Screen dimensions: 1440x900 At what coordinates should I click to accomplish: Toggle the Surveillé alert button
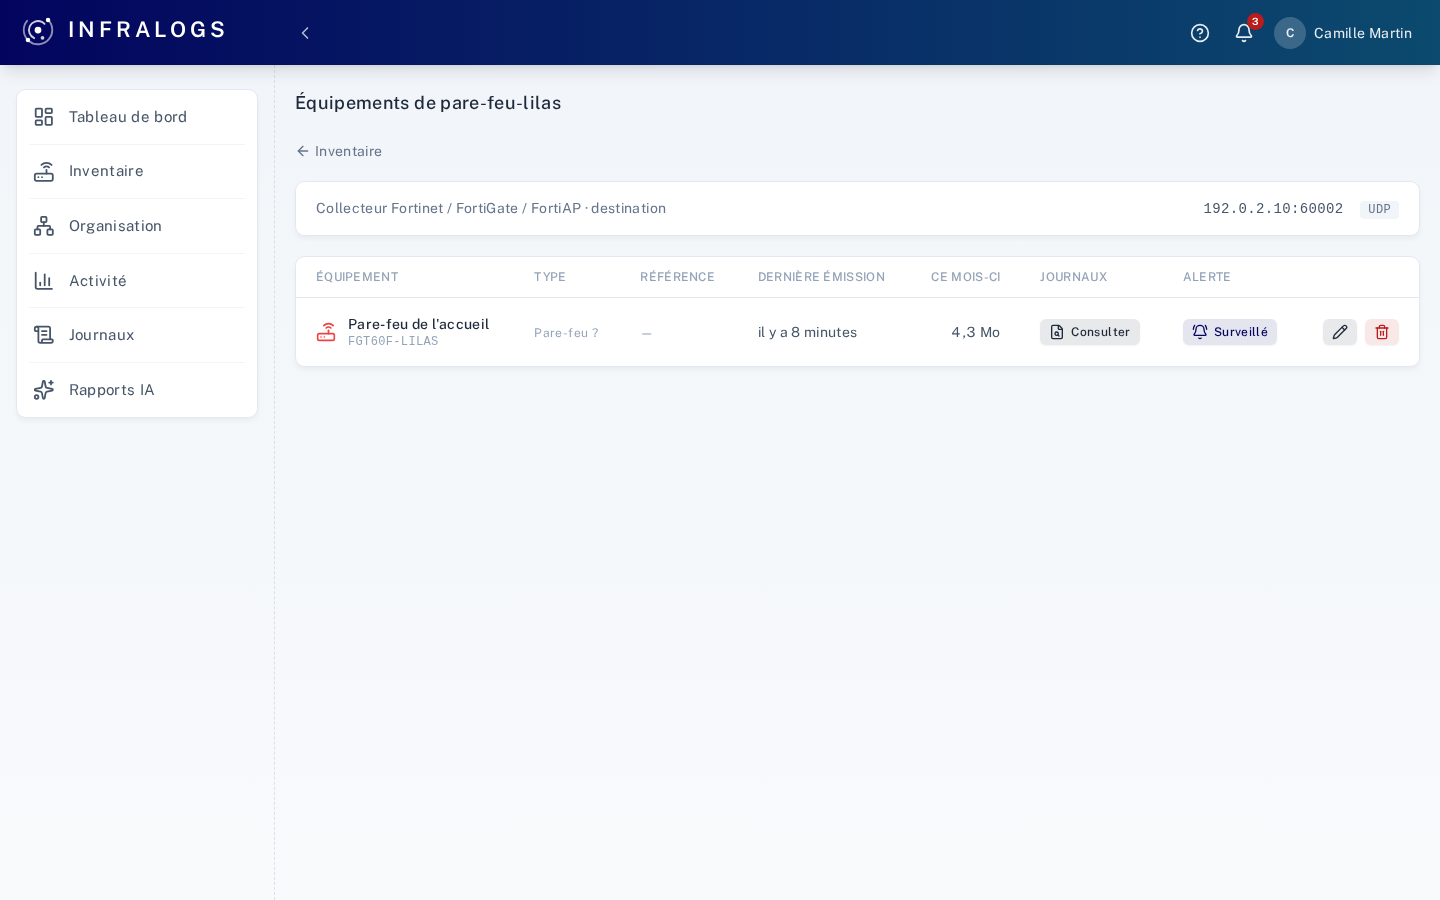pyautogui.click(x=1230, y=332)
